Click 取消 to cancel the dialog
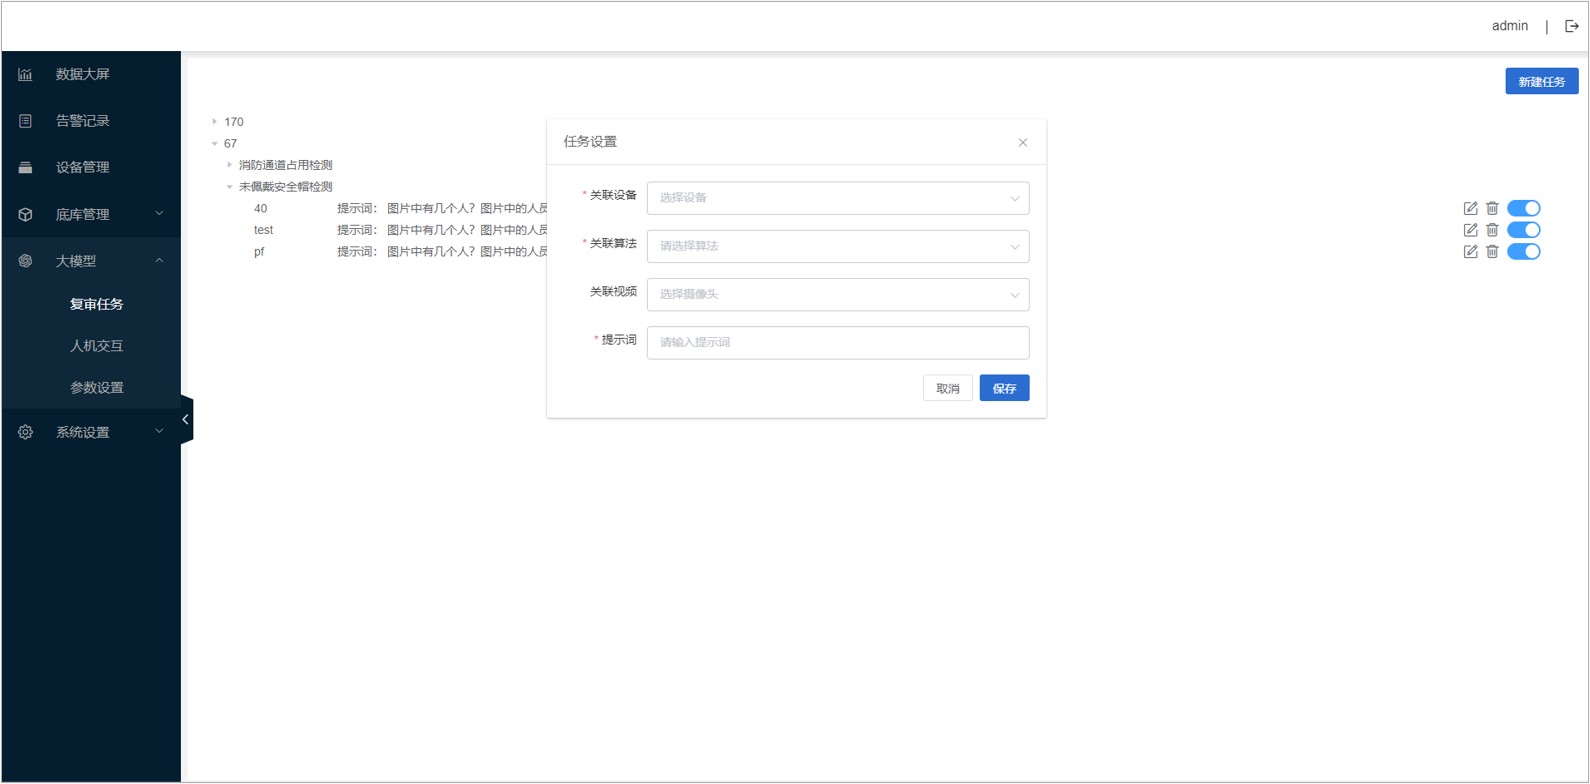Viewport: 1590px width, 784px height. (947, 388)
